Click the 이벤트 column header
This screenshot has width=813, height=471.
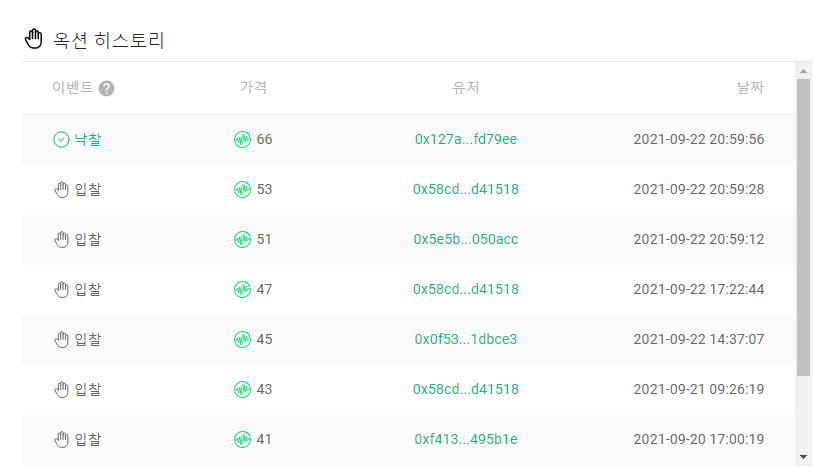click(x=73, y=87)
